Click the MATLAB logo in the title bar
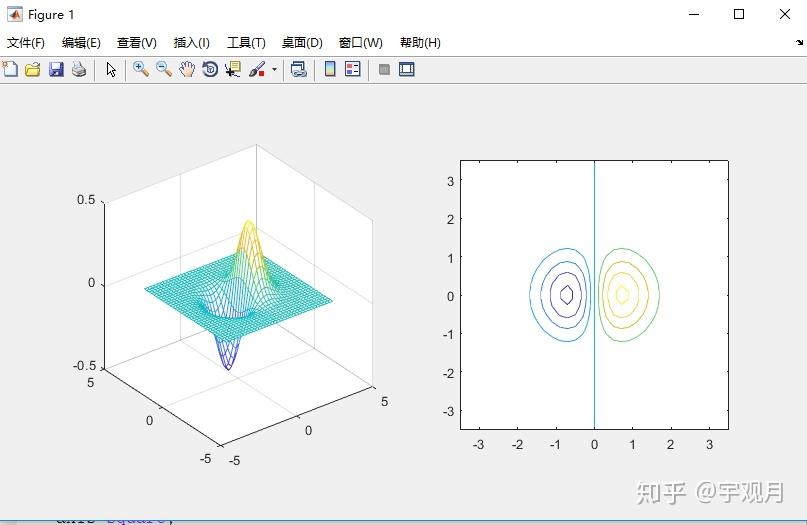 tap(14, 14)
